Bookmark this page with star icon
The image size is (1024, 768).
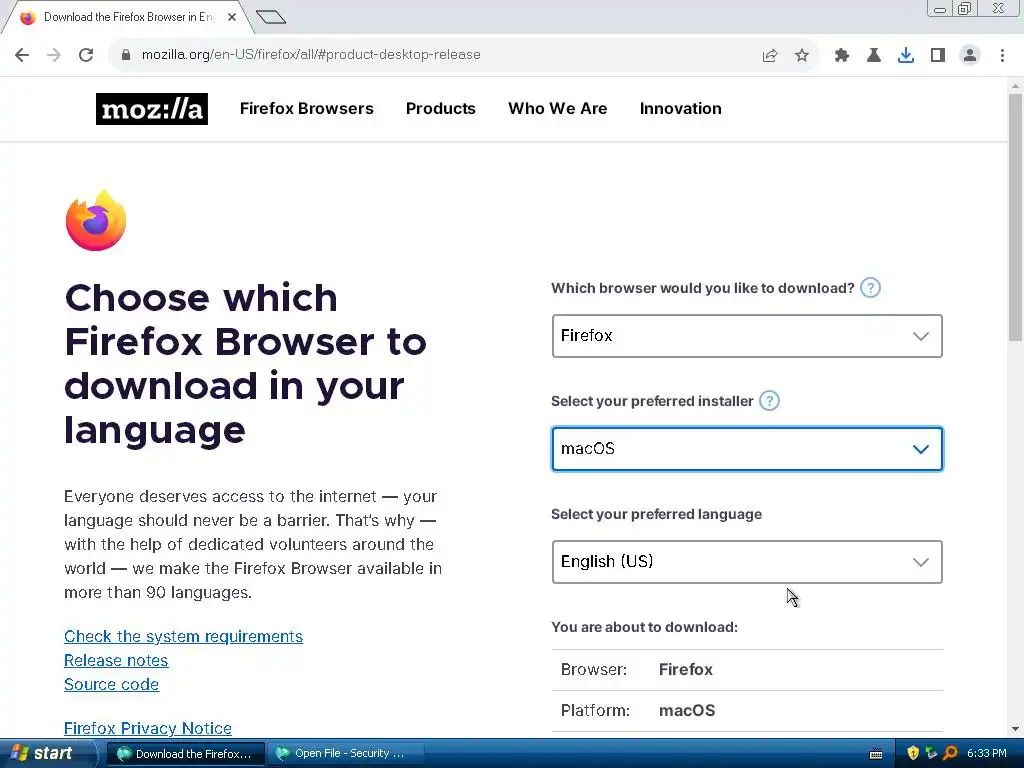[802, 56]
